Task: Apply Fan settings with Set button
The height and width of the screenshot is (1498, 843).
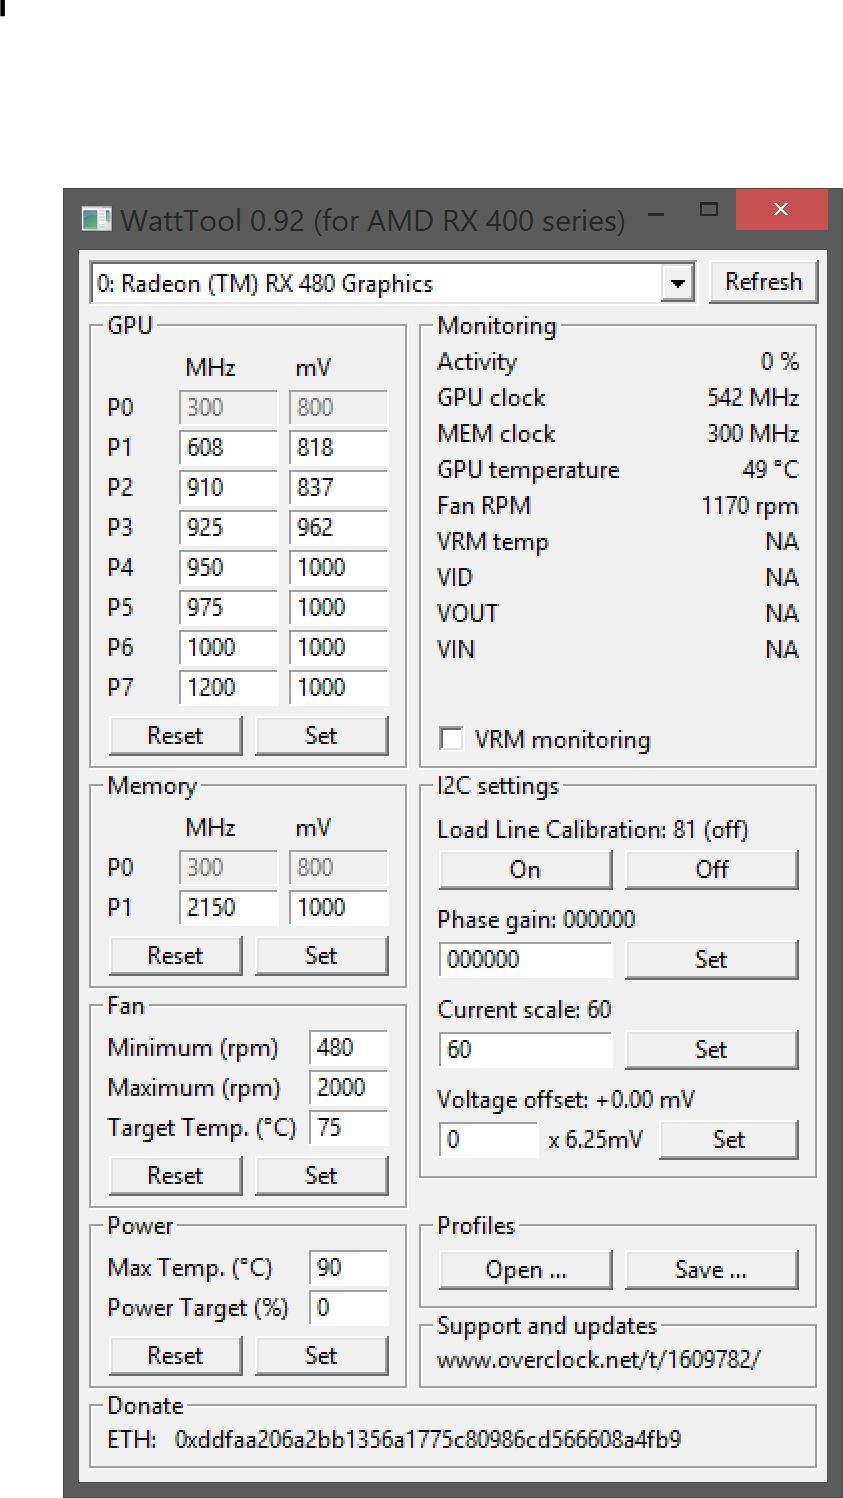Action: pyautogui.click(x=321, y=1175)
